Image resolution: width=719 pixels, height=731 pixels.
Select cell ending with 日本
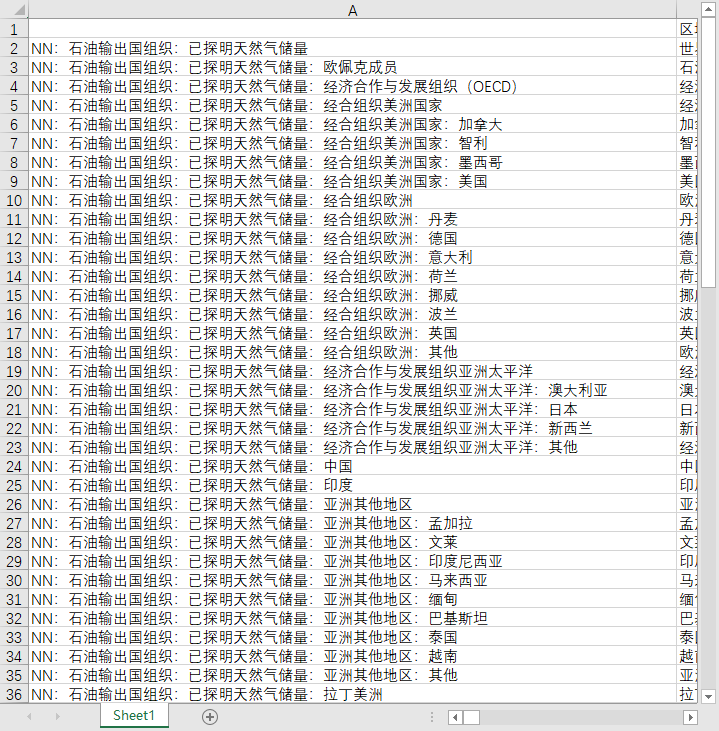pos(353,409)
